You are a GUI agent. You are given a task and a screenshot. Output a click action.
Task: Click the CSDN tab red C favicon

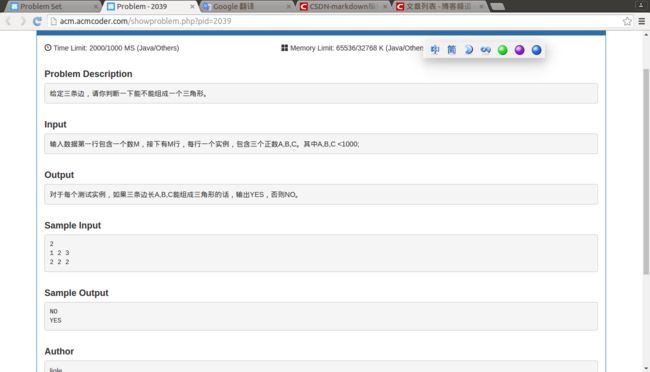[304, 7]
